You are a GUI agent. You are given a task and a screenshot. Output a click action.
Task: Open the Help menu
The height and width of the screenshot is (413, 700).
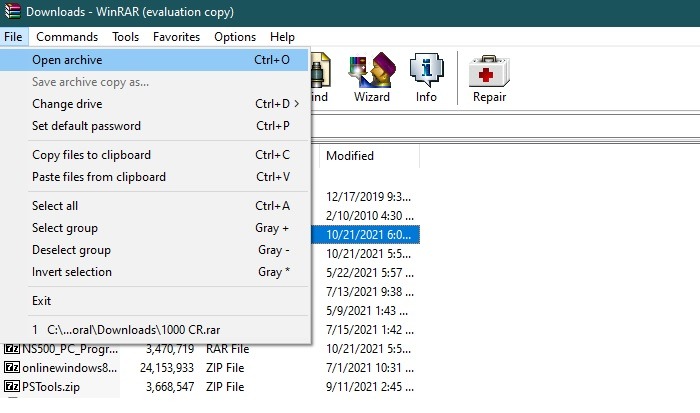[x=282, y=37]
